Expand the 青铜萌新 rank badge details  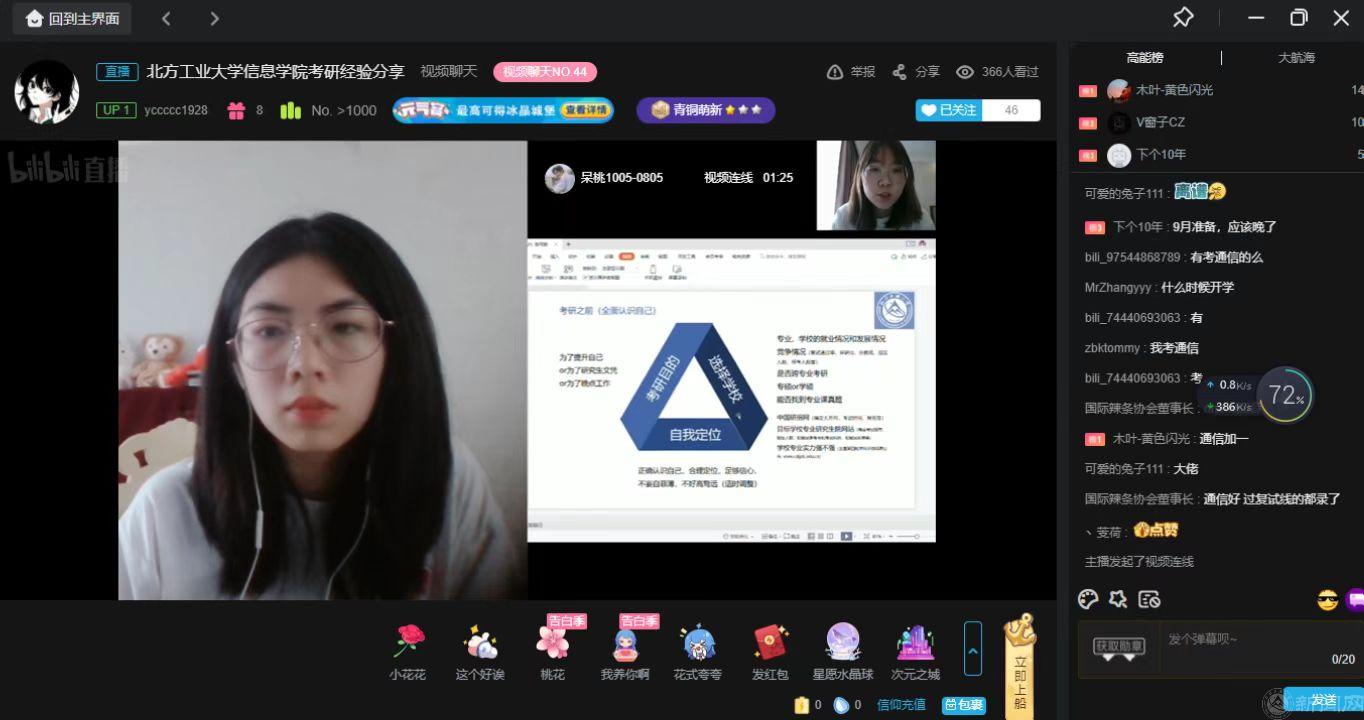click(705, 110)
